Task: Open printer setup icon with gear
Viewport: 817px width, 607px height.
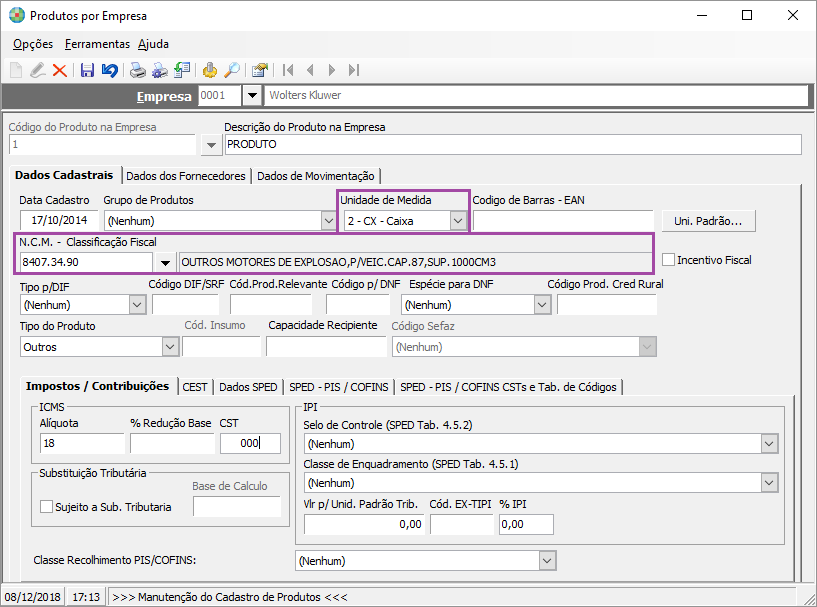Action: [159, 70]
